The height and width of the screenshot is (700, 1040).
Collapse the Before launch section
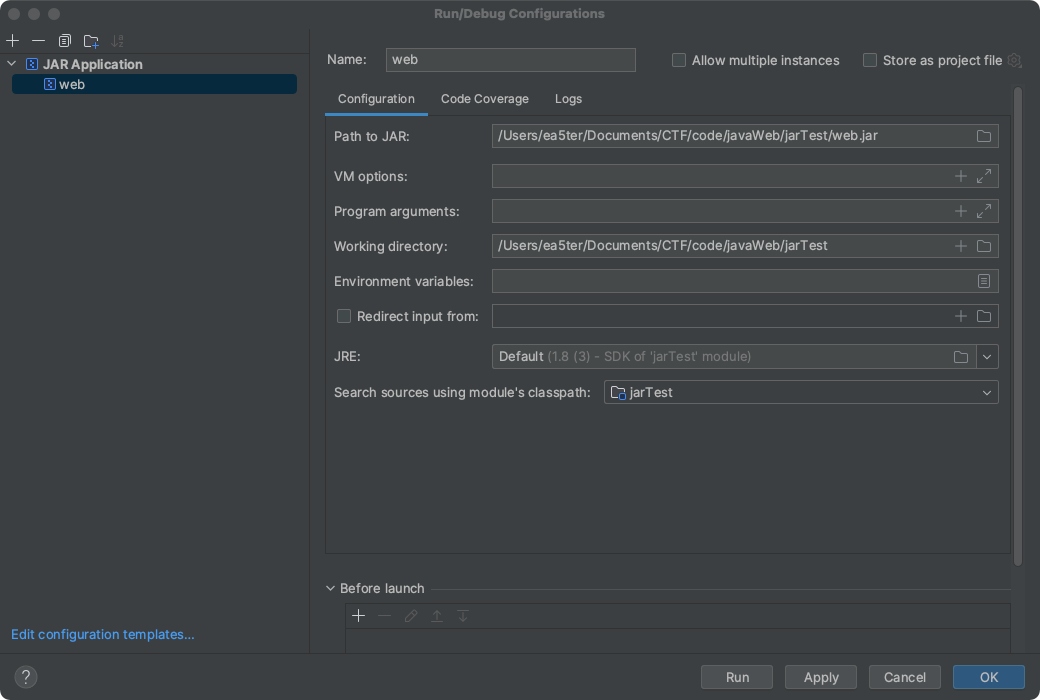pos(331,589)
